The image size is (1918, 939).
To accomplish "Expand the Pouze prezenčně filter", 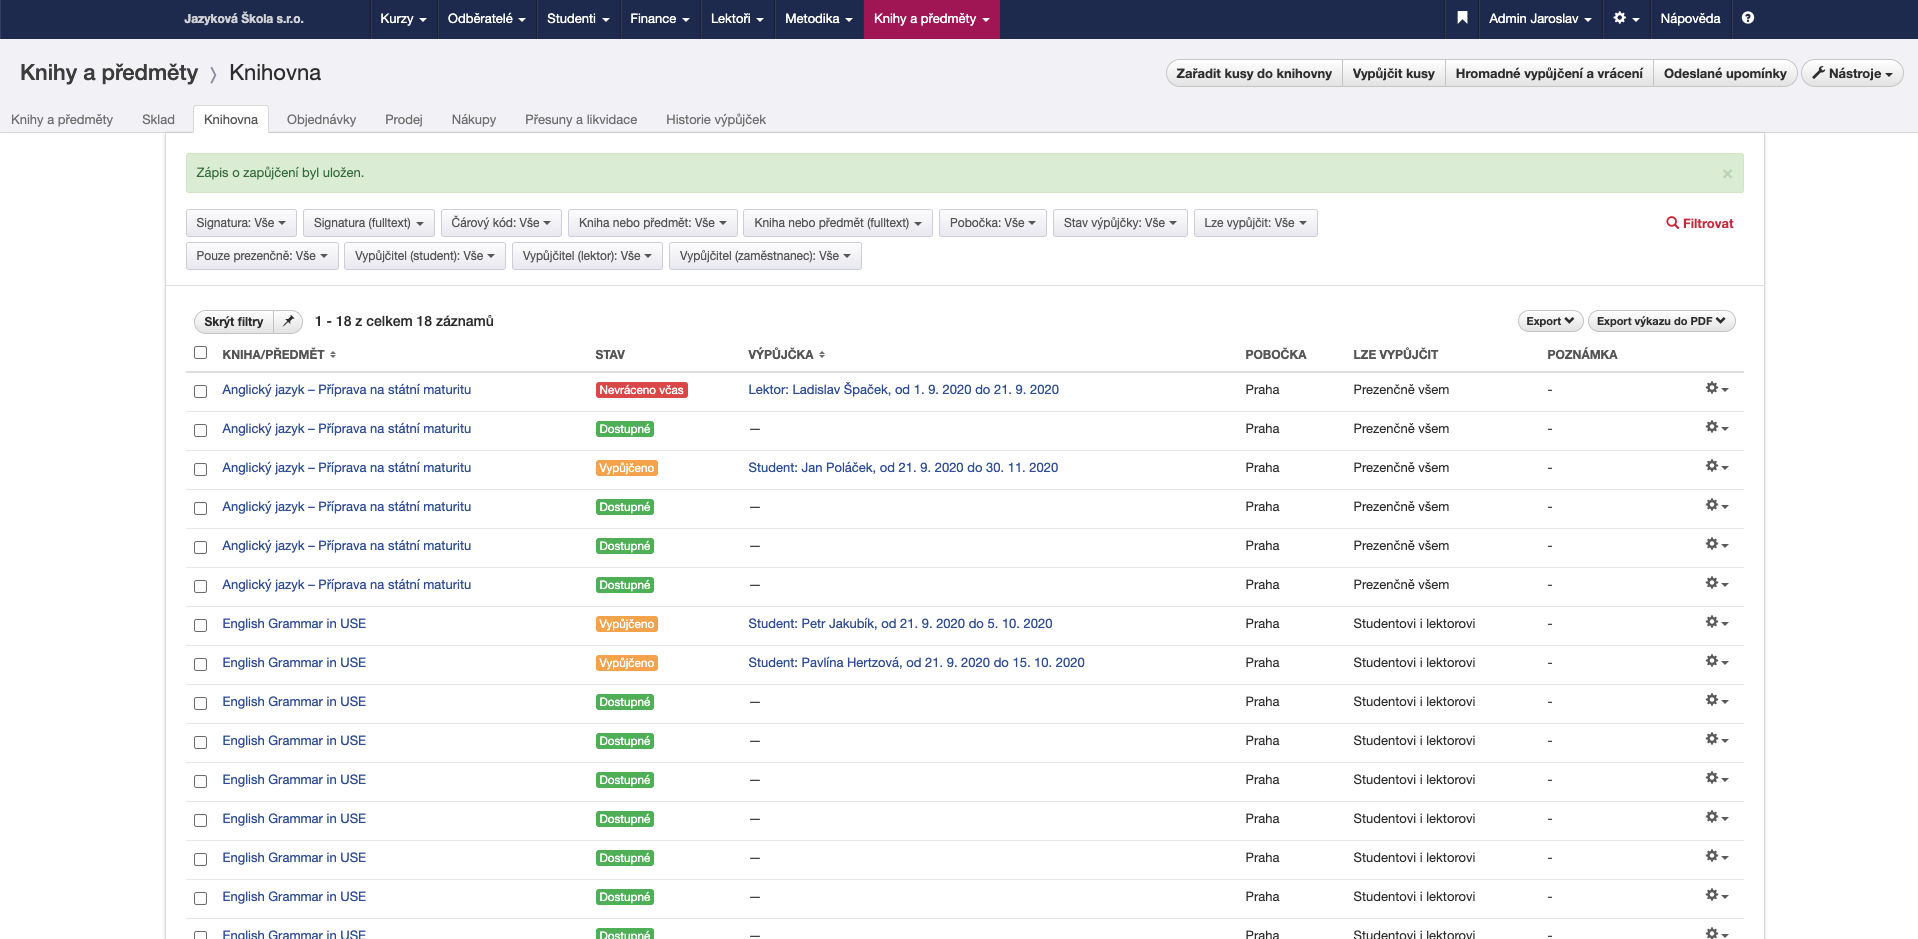I will click(262, 256).
